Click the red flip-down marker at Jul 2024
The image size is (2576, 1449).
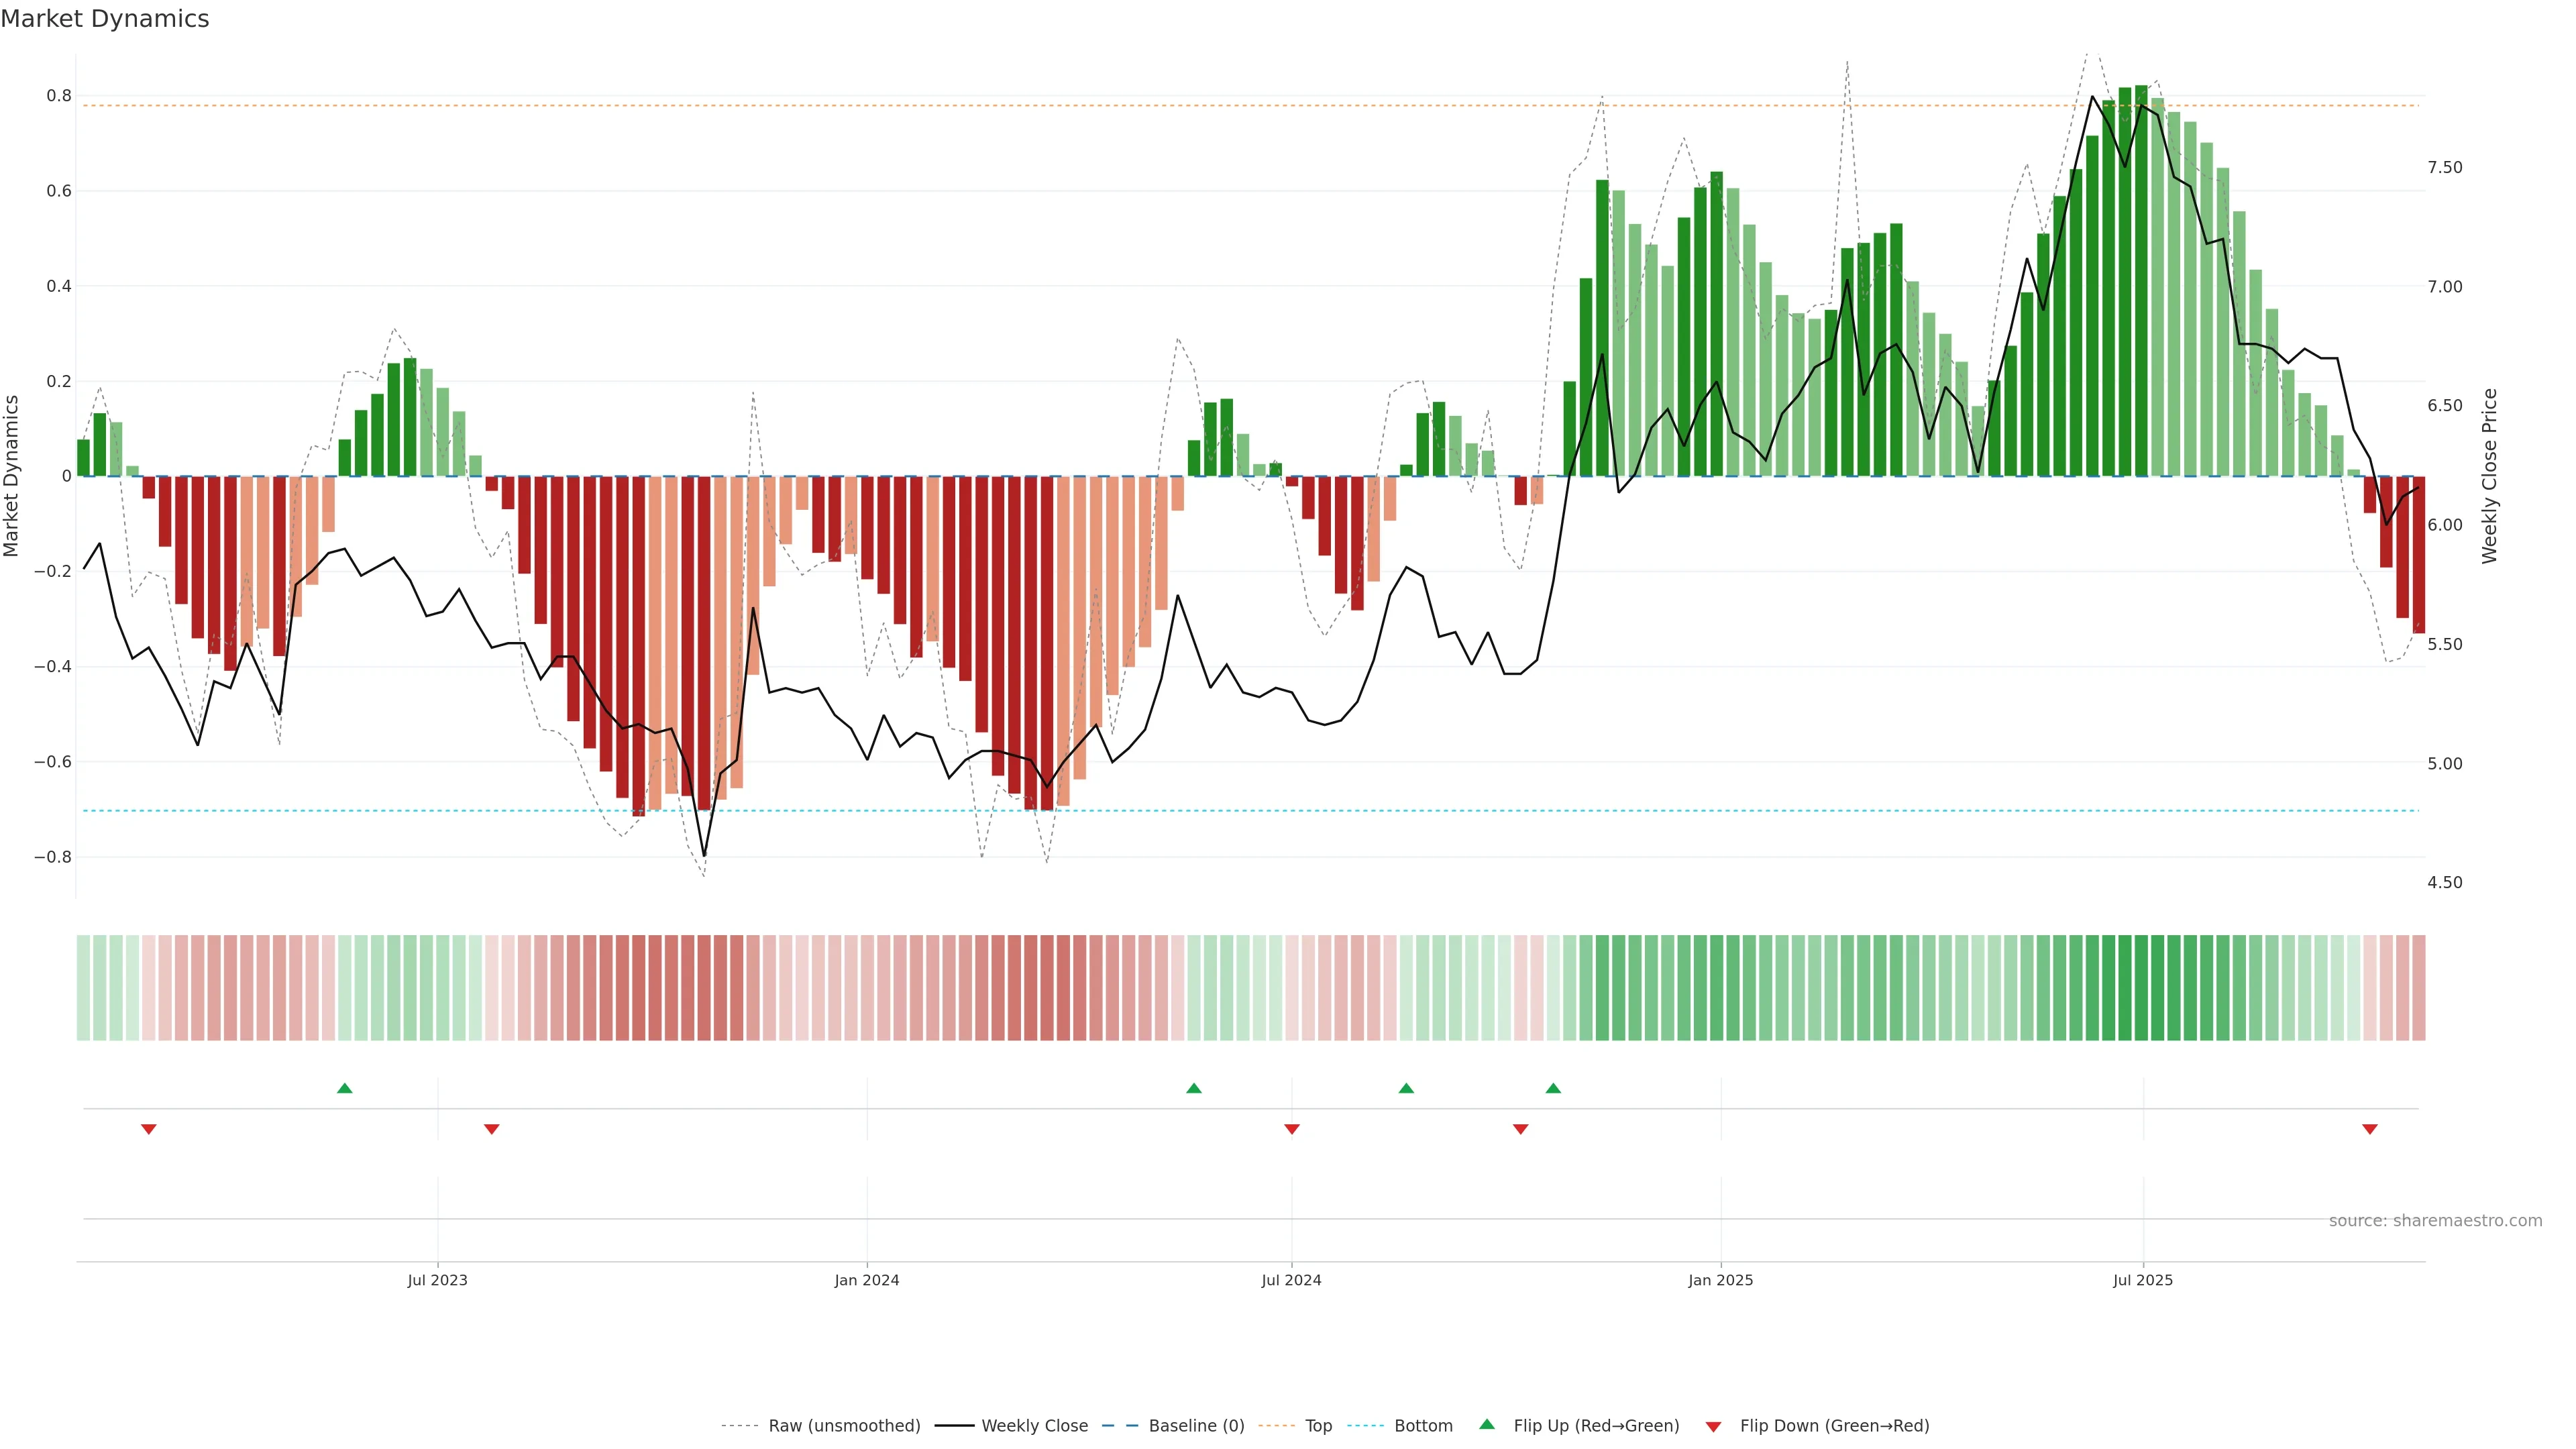tap(1292, 1129)
